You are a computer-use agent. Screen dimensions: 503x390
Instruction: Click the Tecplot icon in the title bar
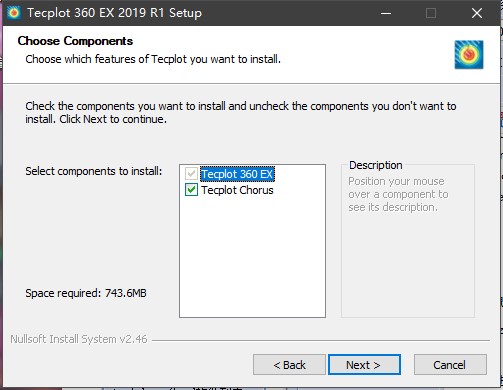coord(14,13)
